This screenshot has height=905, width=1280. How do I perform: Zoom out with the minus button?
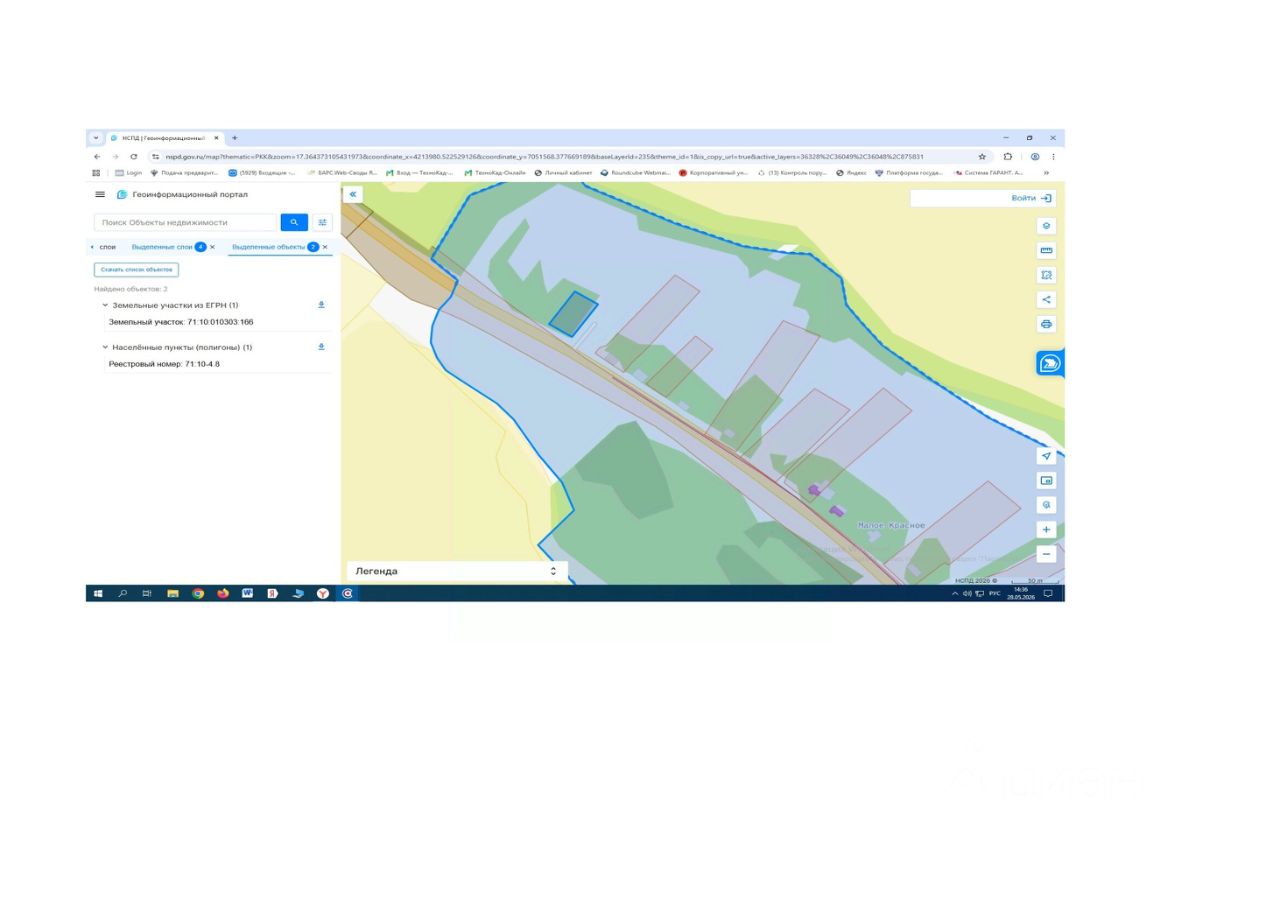[x=1046, y=553]
